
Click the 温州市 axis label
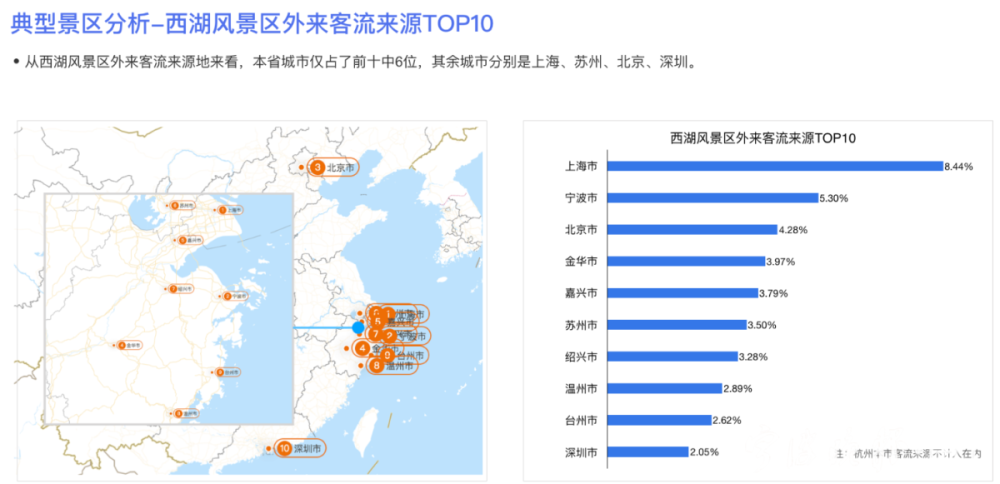click(x=581, y=388)
